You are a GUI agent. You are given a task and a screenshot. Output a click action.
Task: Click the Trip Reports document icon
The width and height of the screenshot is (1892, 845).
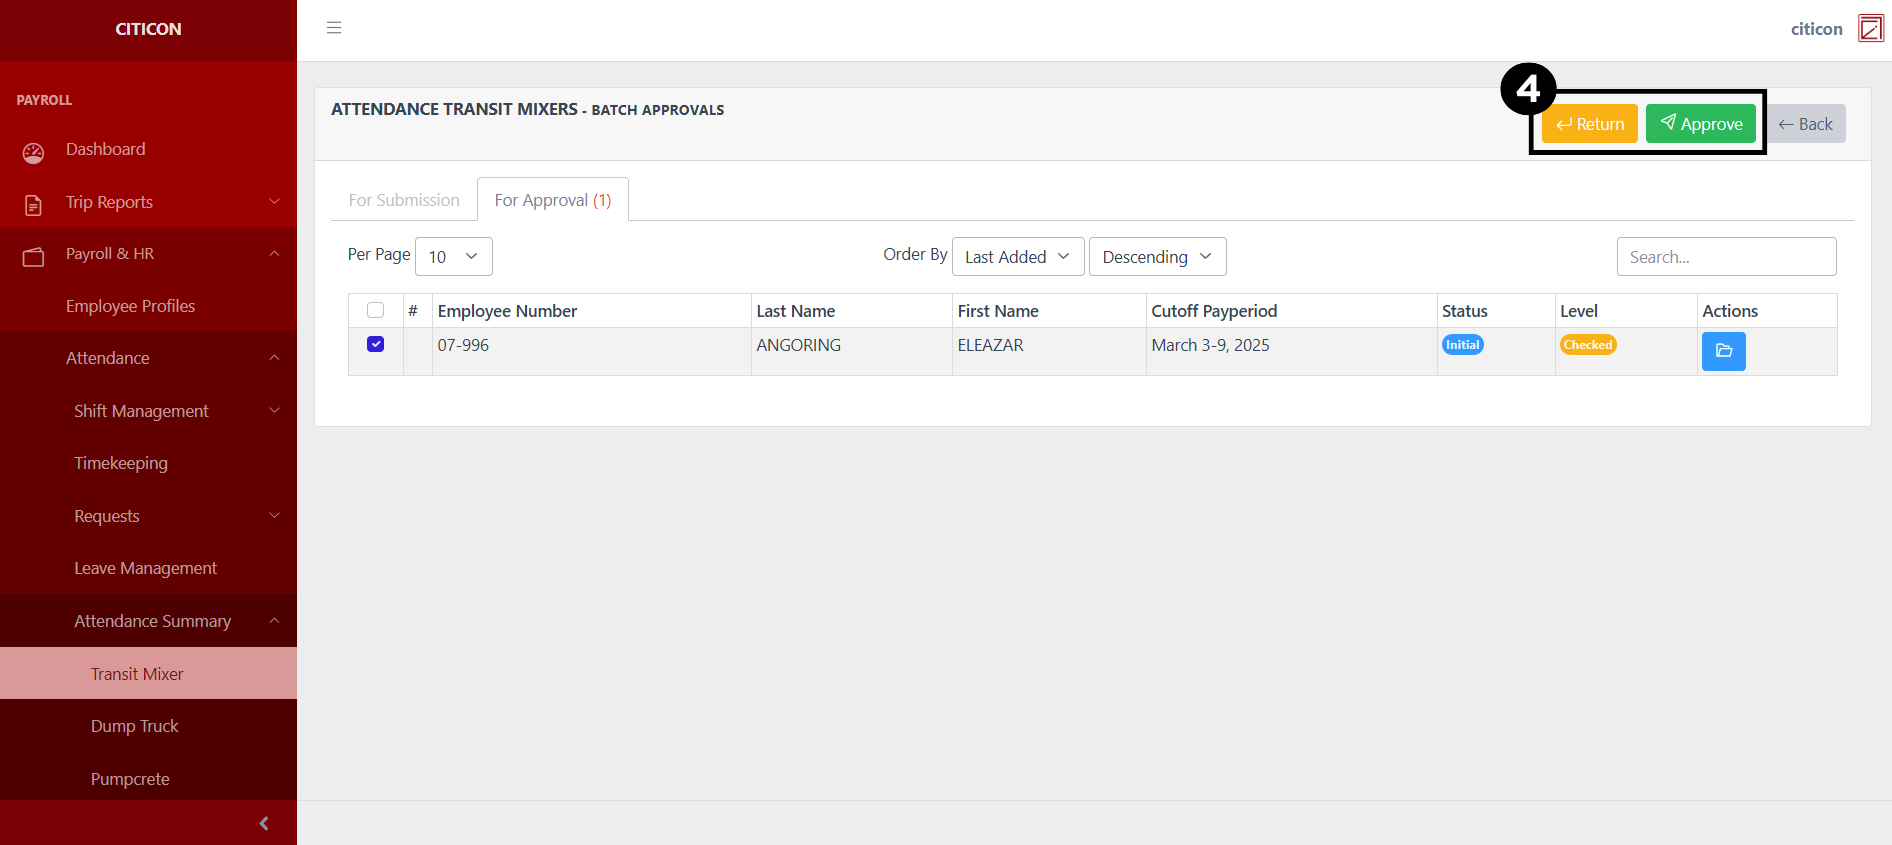point(33,204)
